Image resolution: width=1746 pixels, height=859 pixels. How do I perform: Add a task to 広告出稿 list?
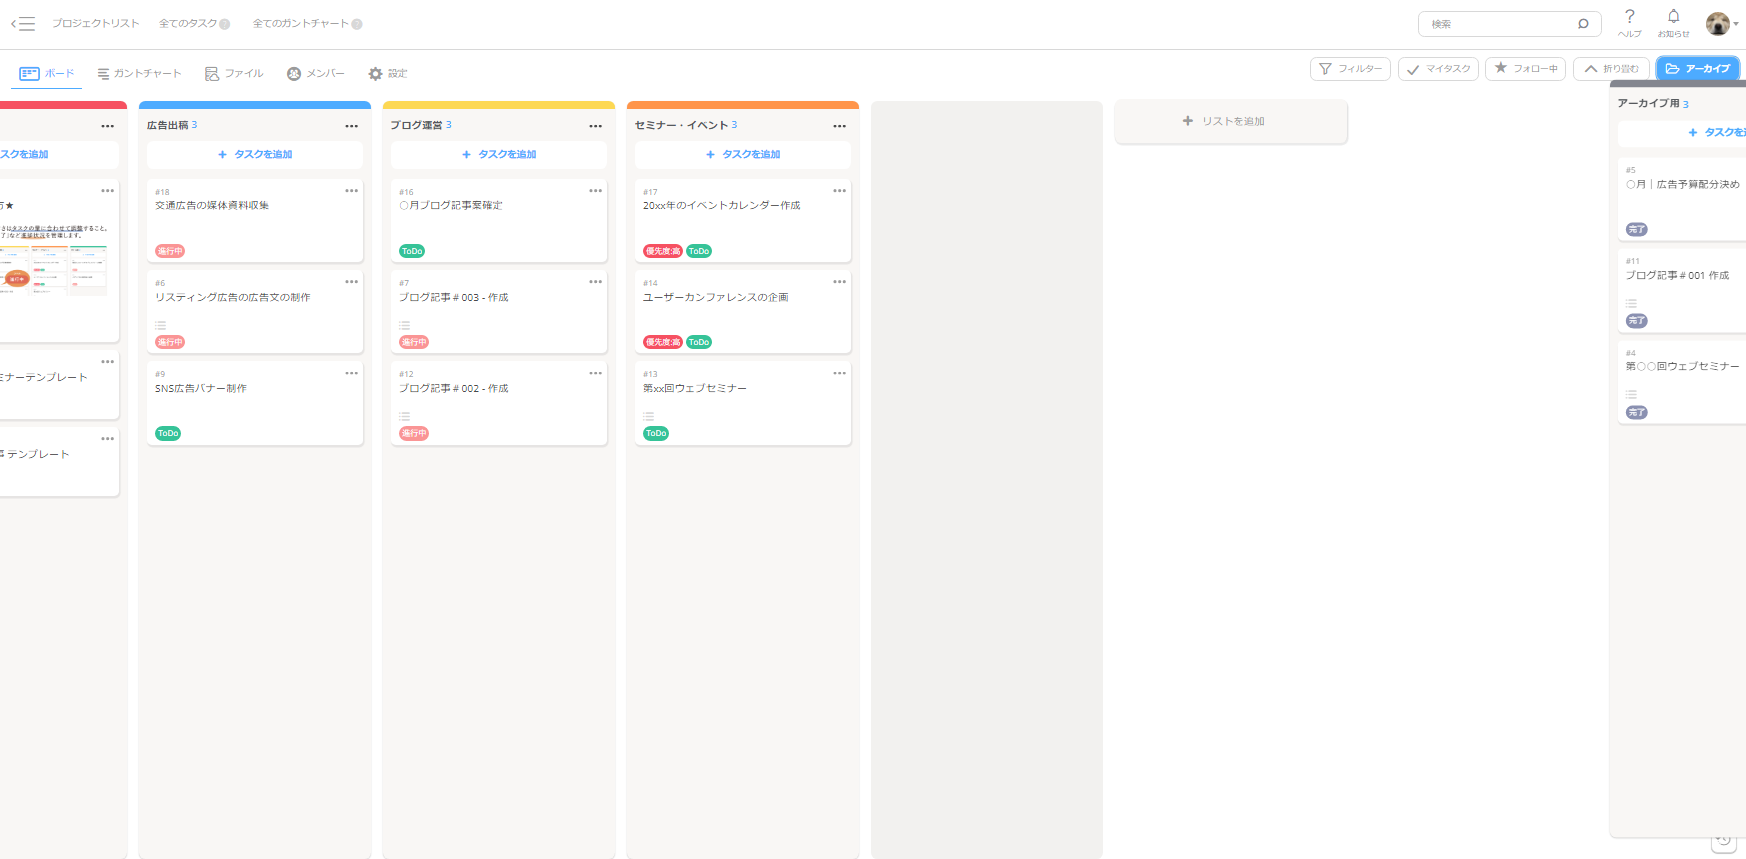255,154
